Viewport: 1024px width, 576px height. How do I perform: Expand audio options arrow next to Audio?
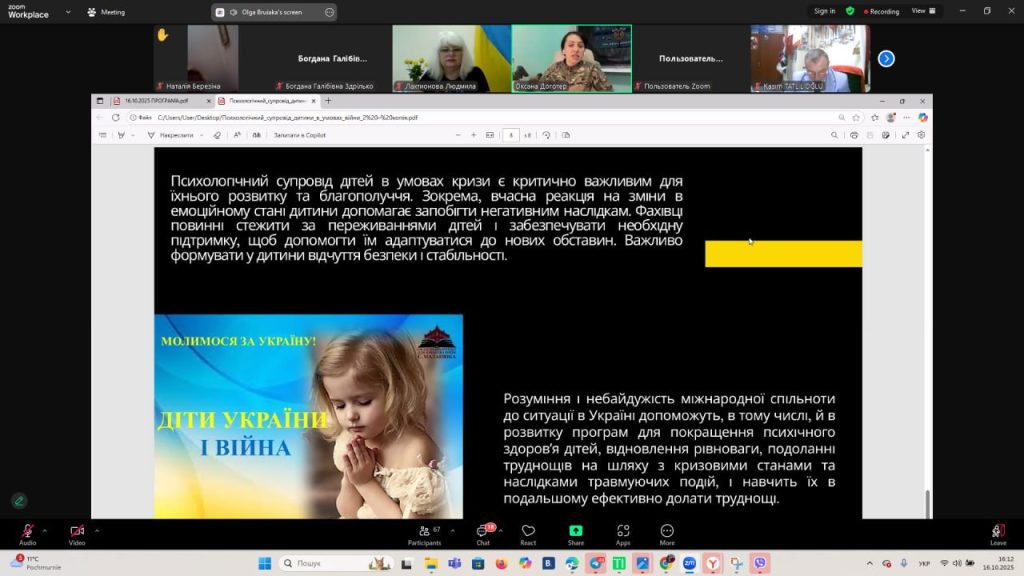point(47,530)
